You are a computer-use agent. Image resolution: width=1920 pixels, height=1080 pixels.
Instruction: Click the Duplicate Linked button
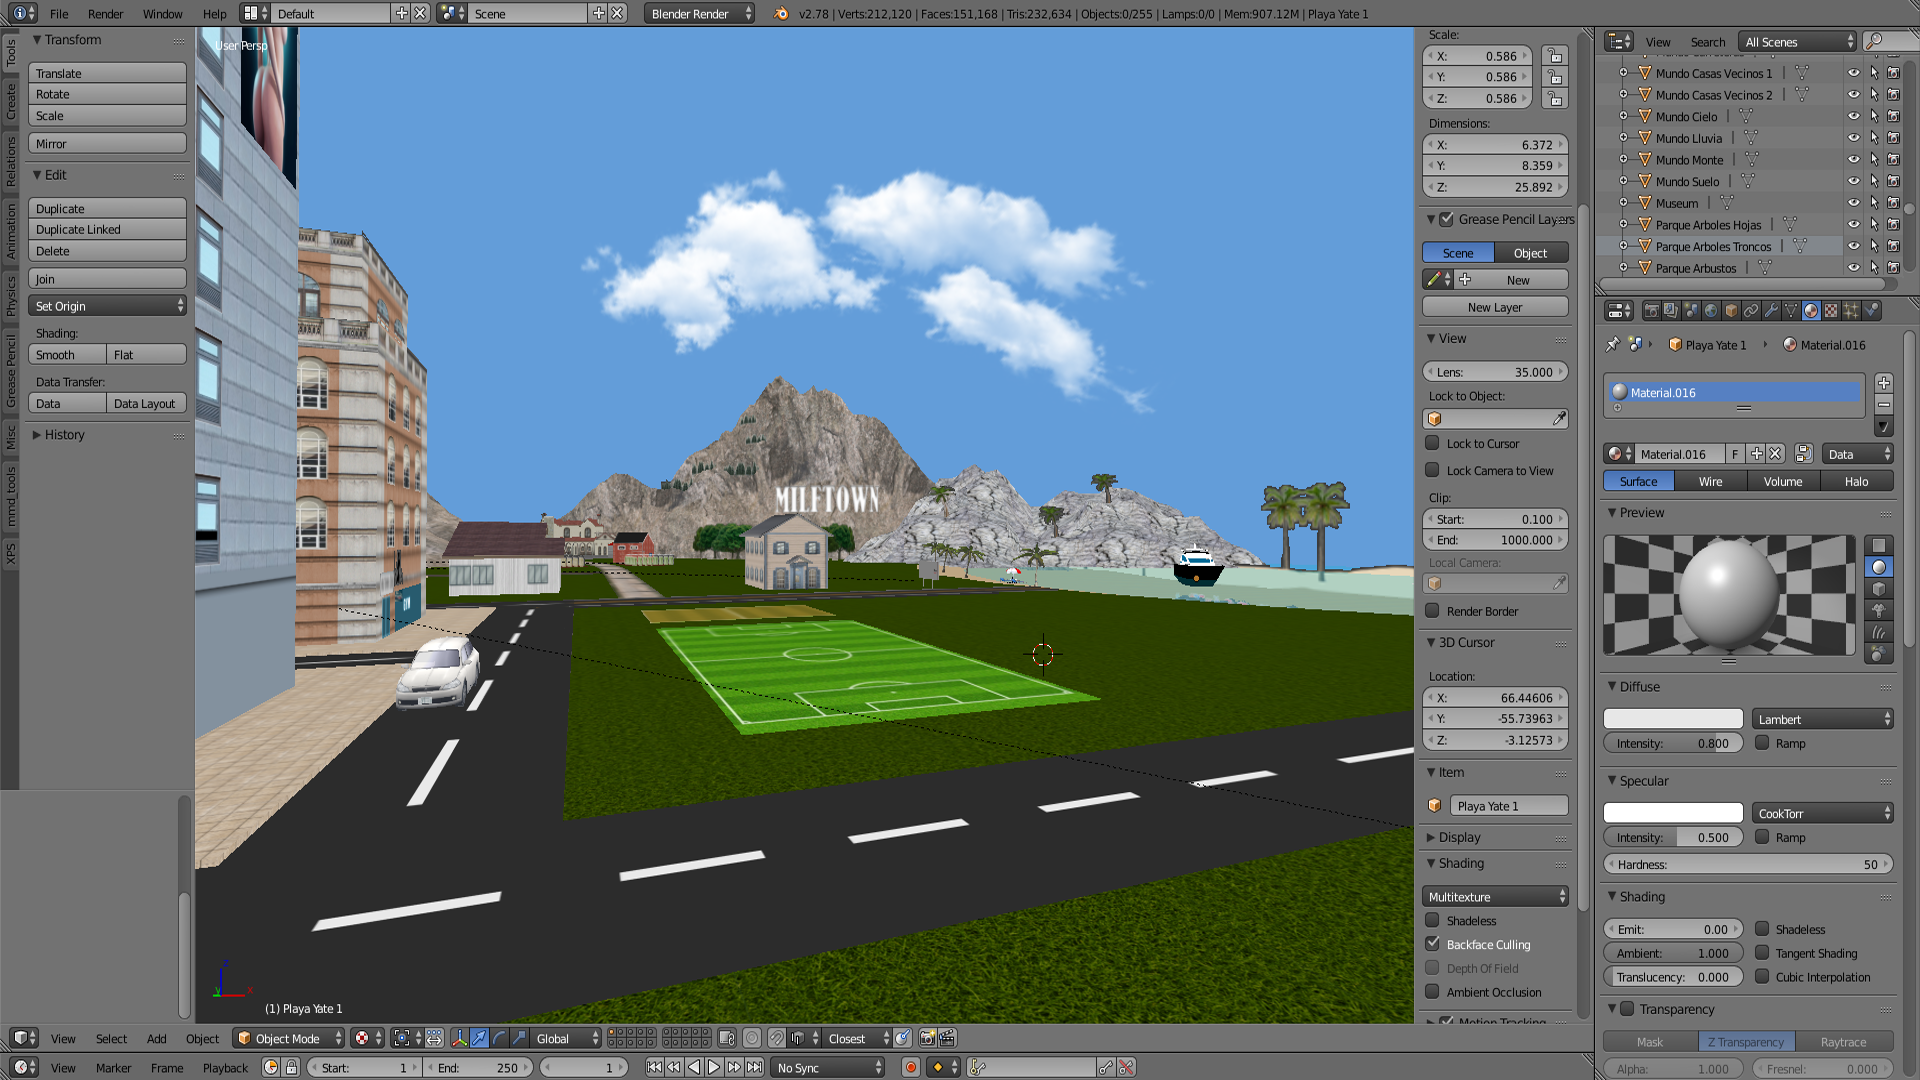pyautogui.click(x=108, y=230)
